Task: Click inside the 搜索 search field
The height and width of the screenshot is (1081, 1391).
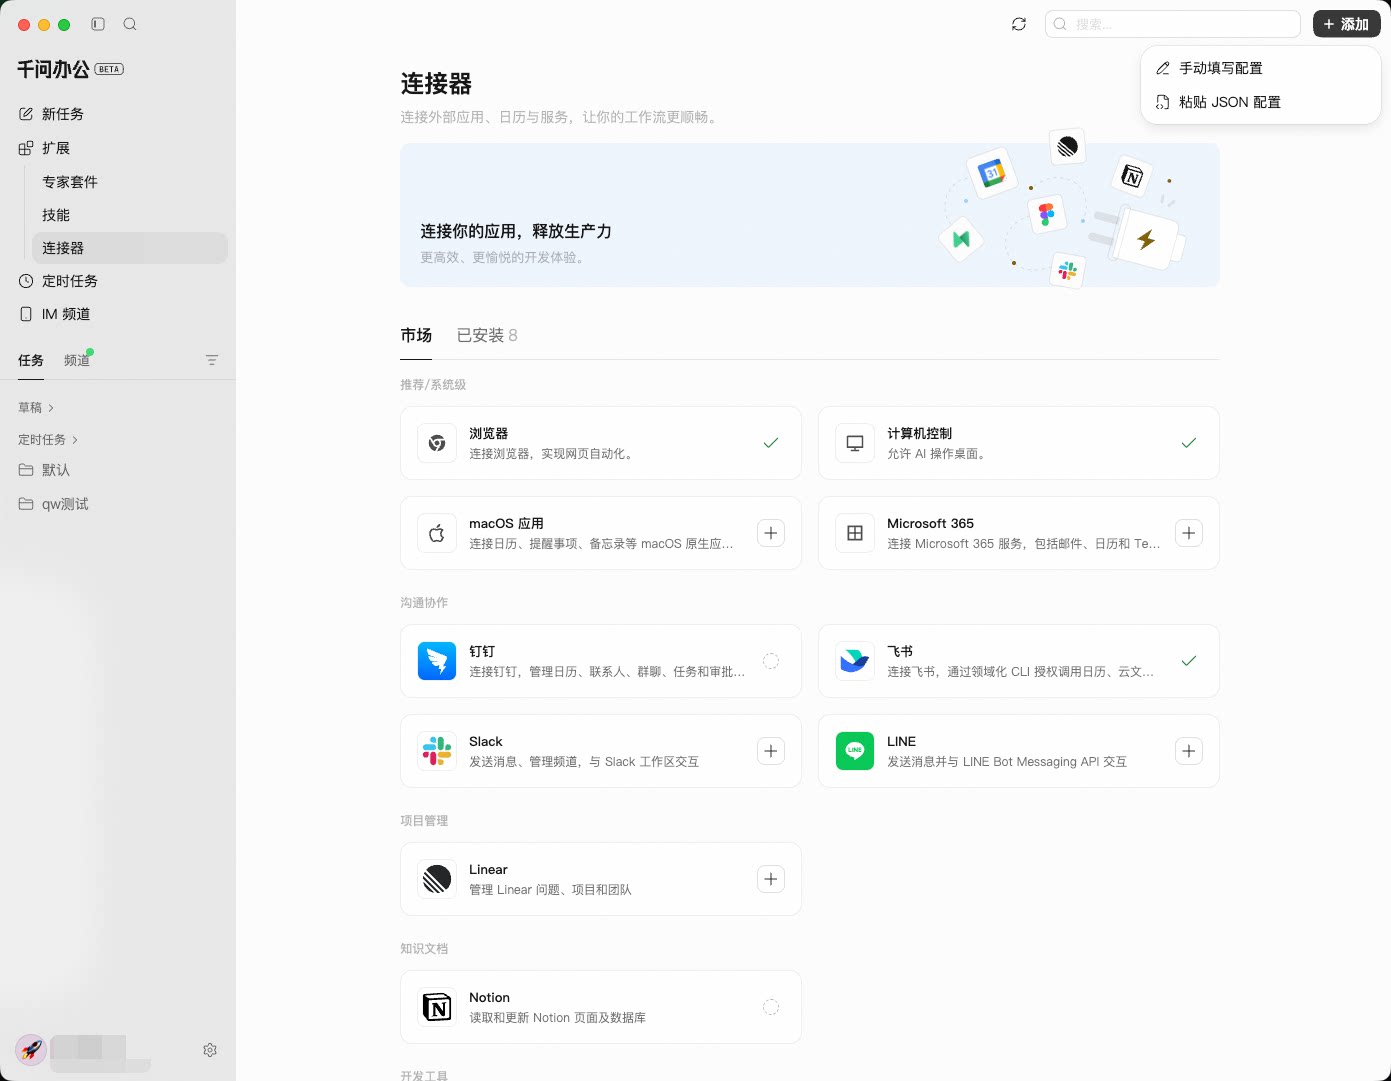Action: (1172, 24)
